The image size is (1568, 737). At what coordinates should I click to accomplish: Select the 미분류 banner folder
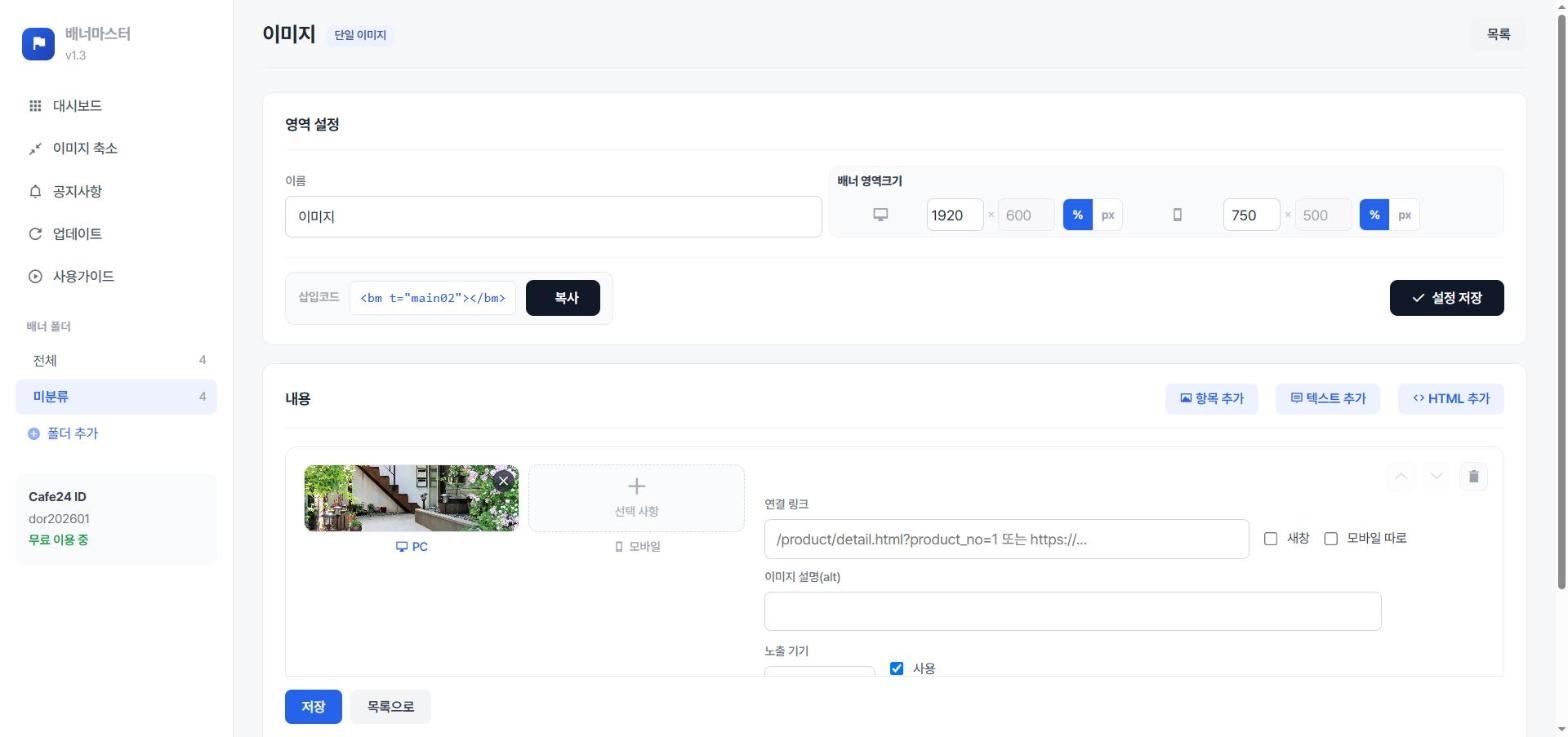[116, 397]
